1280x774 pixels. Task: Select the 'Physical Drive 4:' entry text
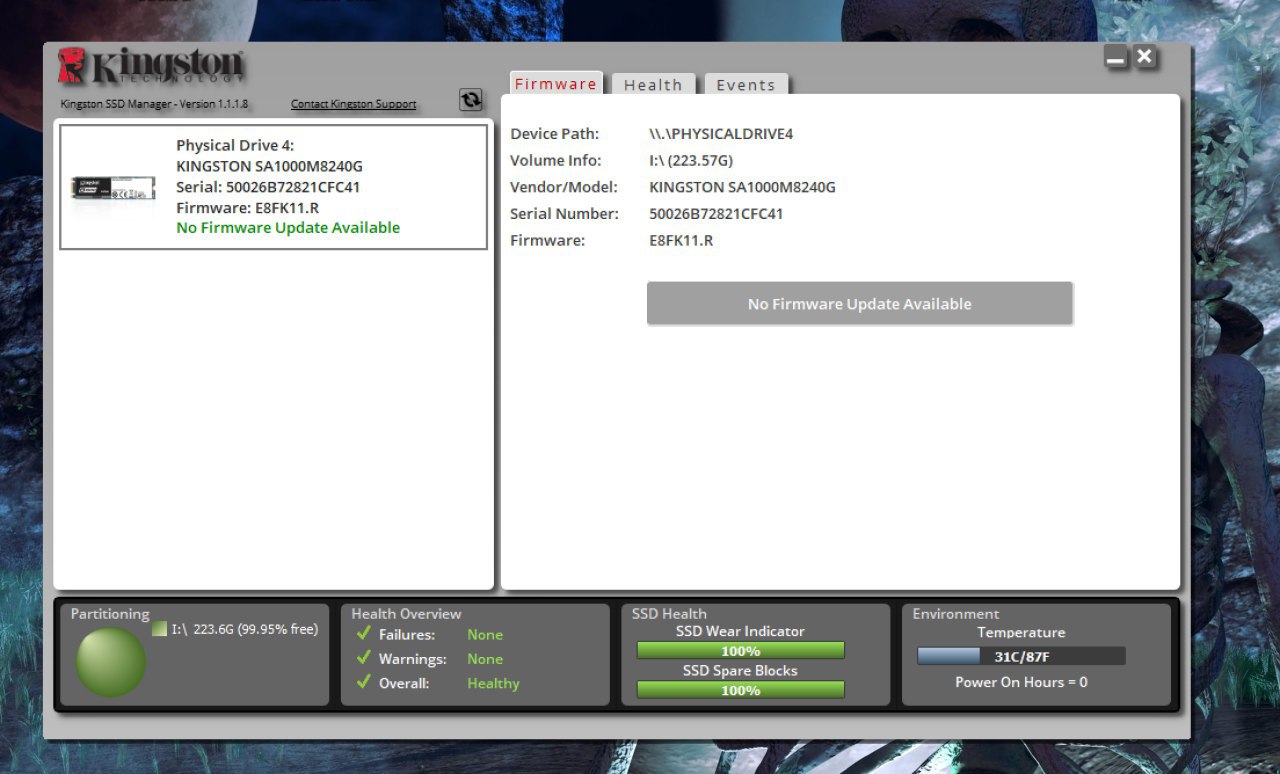tap(235, 145)
